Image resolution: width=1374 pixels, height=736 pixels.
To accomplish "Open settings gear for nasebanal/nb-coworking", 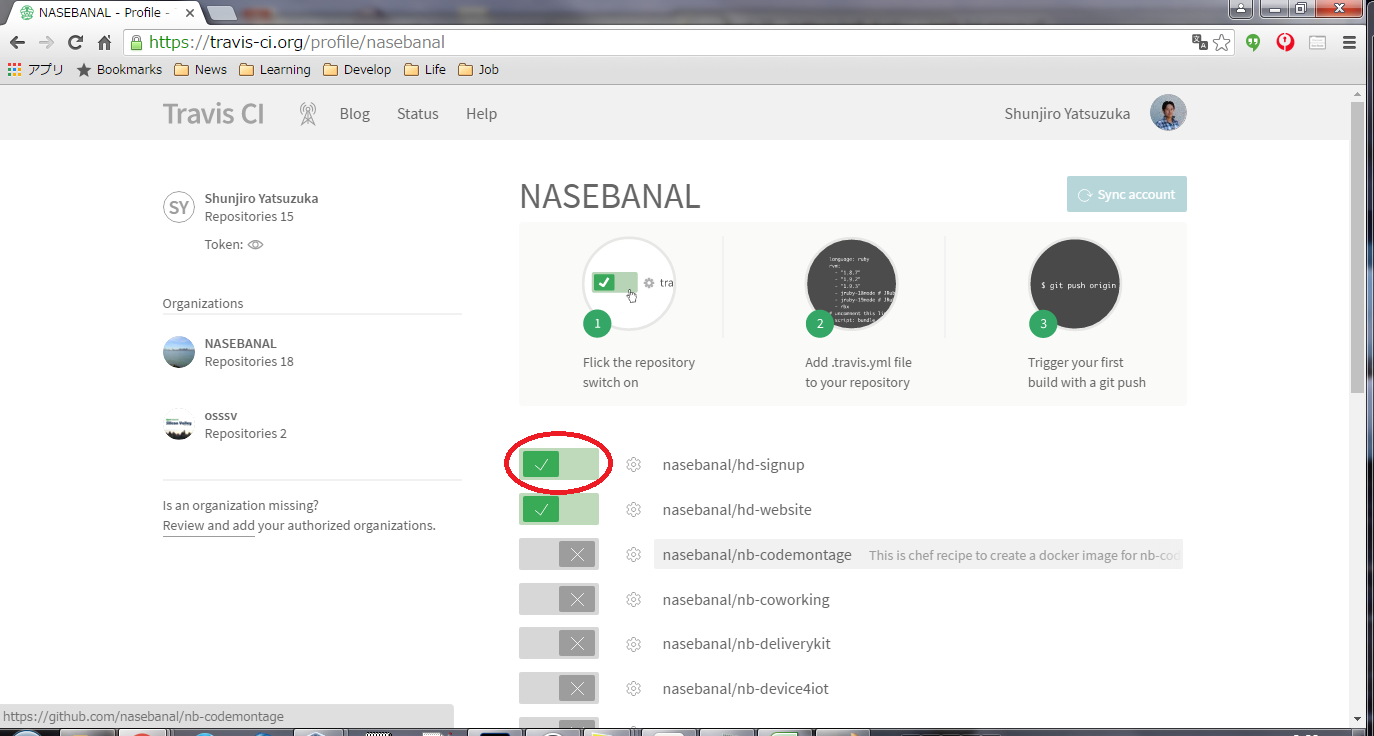I will point(633,599).
